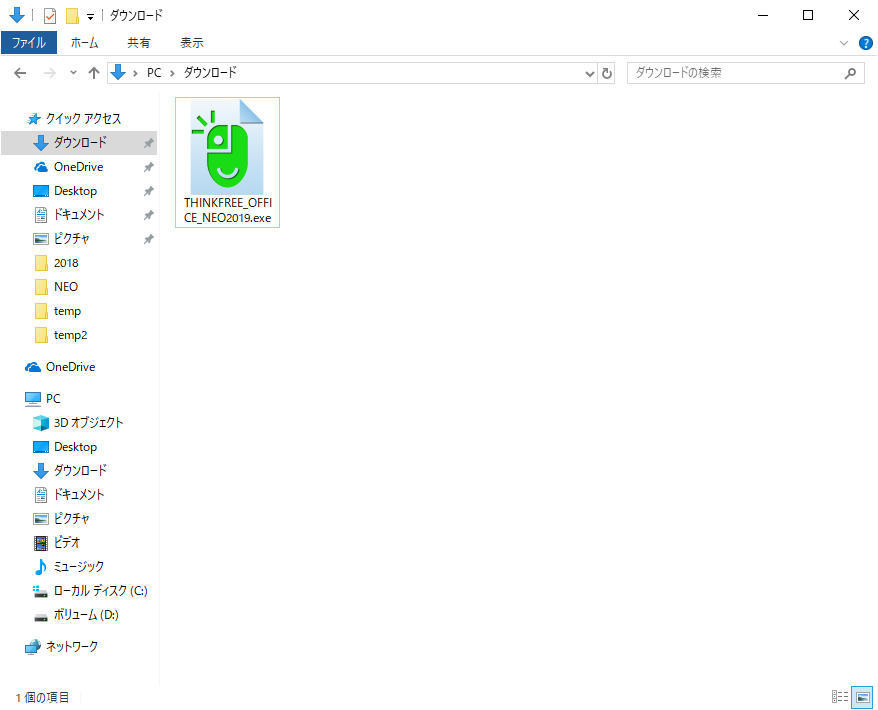This screenshot has height=710, width=878.
Task: Click the Properties icon in title bar
Action: [50, 16]
